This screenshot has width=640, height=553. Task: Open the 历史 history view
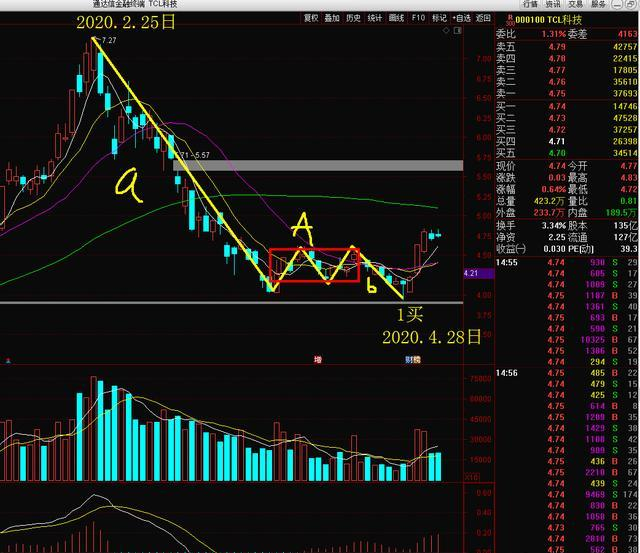click(353, 18)
